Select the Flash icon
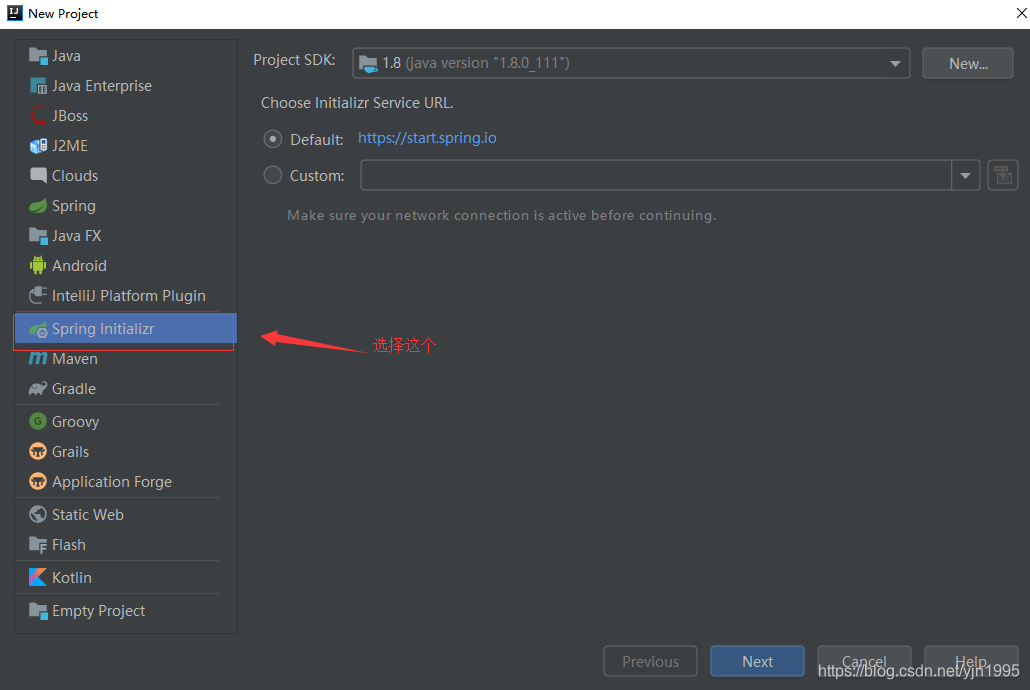The image size is (1030, 690). pyautogui.click(x=38, y=545)
